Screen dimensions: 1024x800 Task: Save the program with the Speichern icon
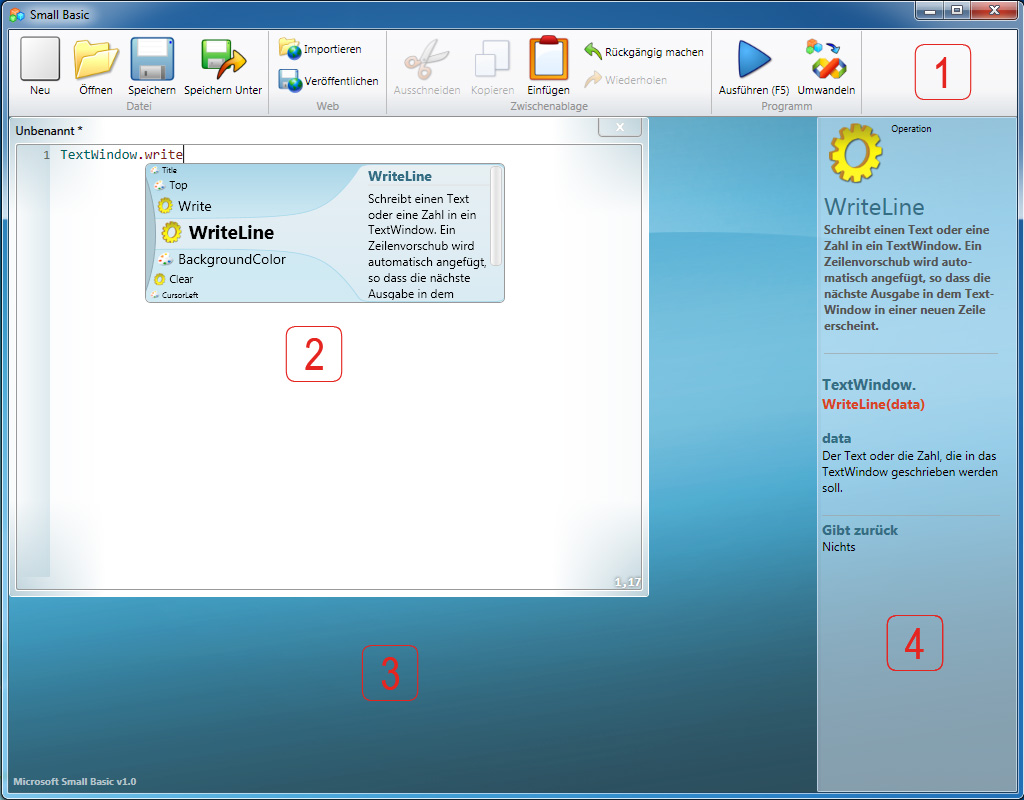(x=152, y=60)
